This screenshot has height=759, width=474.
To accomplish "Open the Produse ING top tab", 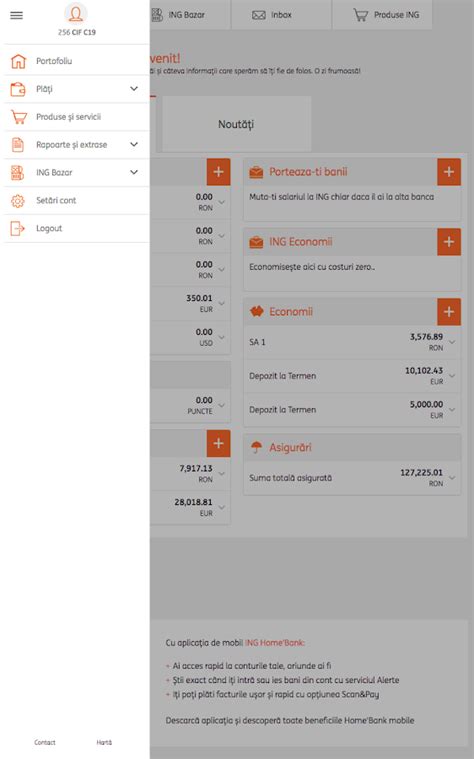I will [x=382, y=15].
